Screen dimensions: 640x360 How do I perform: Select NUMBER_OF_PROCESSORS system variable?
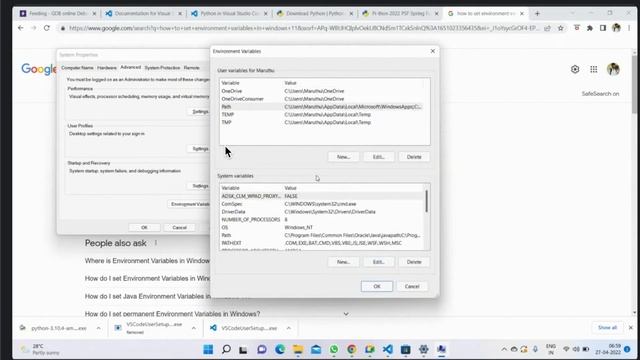(x=322, y=220)
